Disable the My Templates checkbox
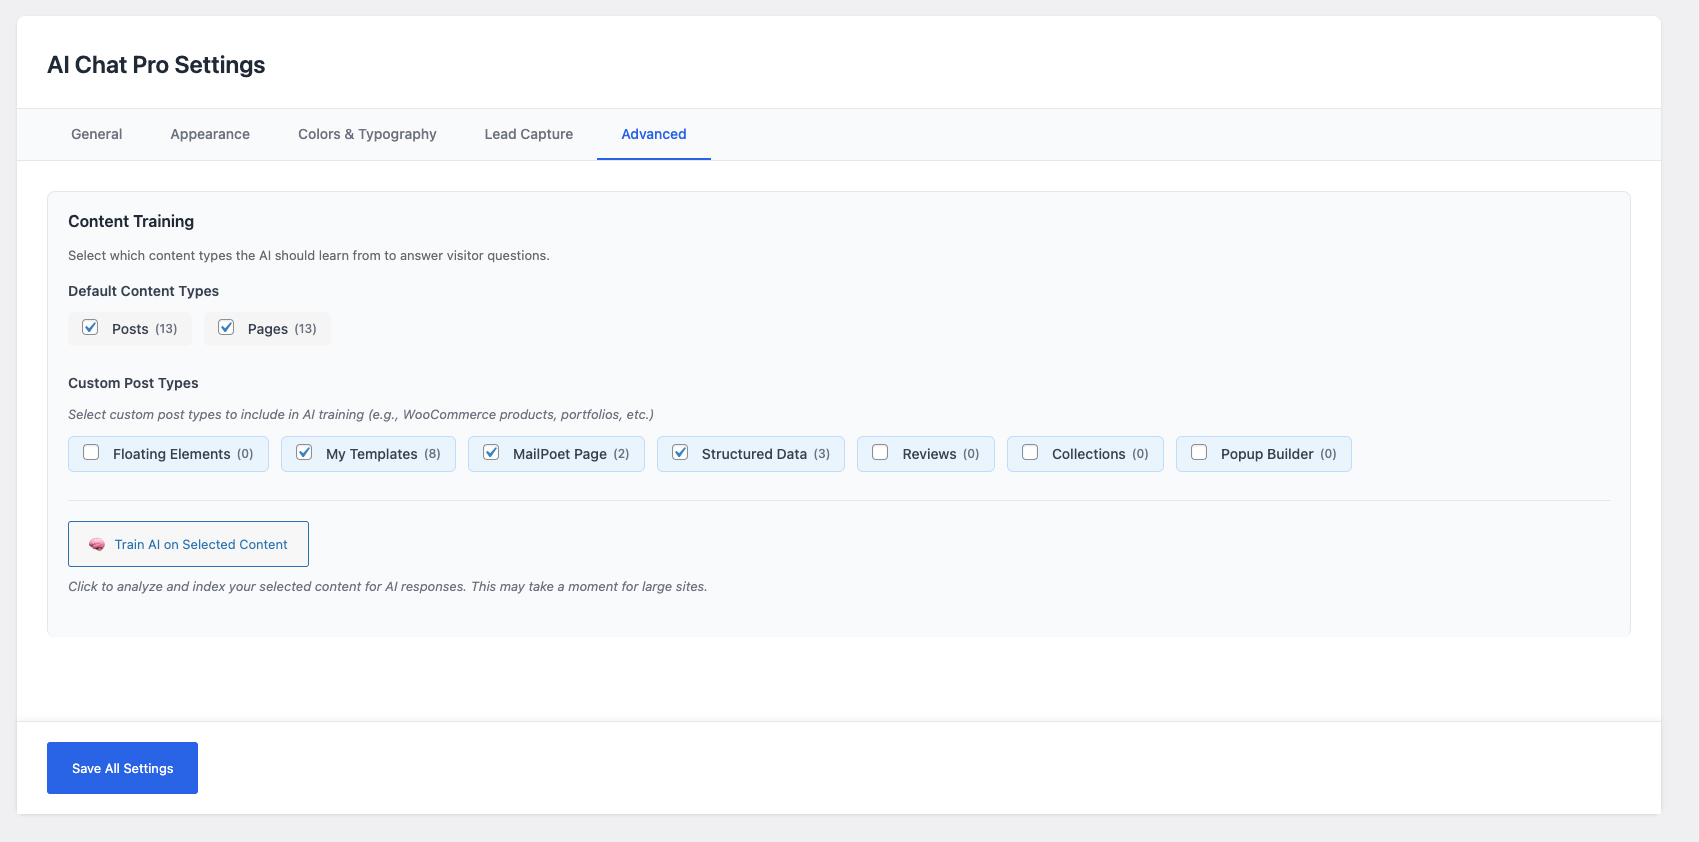 coord(304,452)
